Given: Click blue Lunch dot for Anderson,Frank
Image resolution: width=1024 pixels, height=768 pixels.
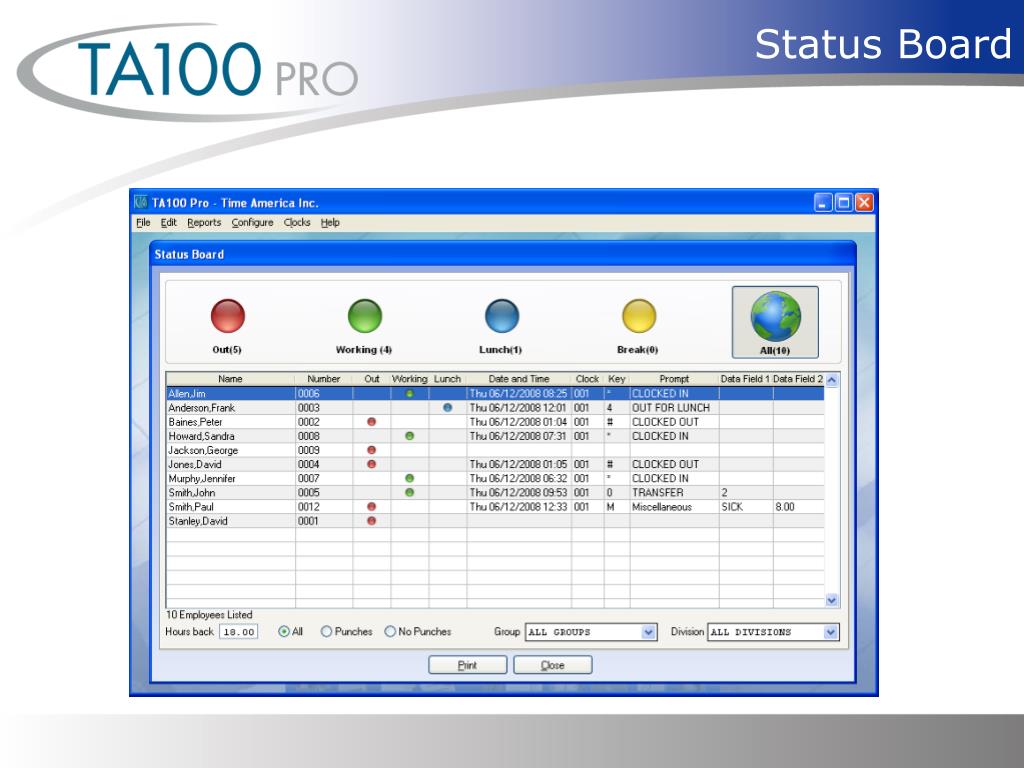Looking at the screenshot, I should tap(447, 408).
